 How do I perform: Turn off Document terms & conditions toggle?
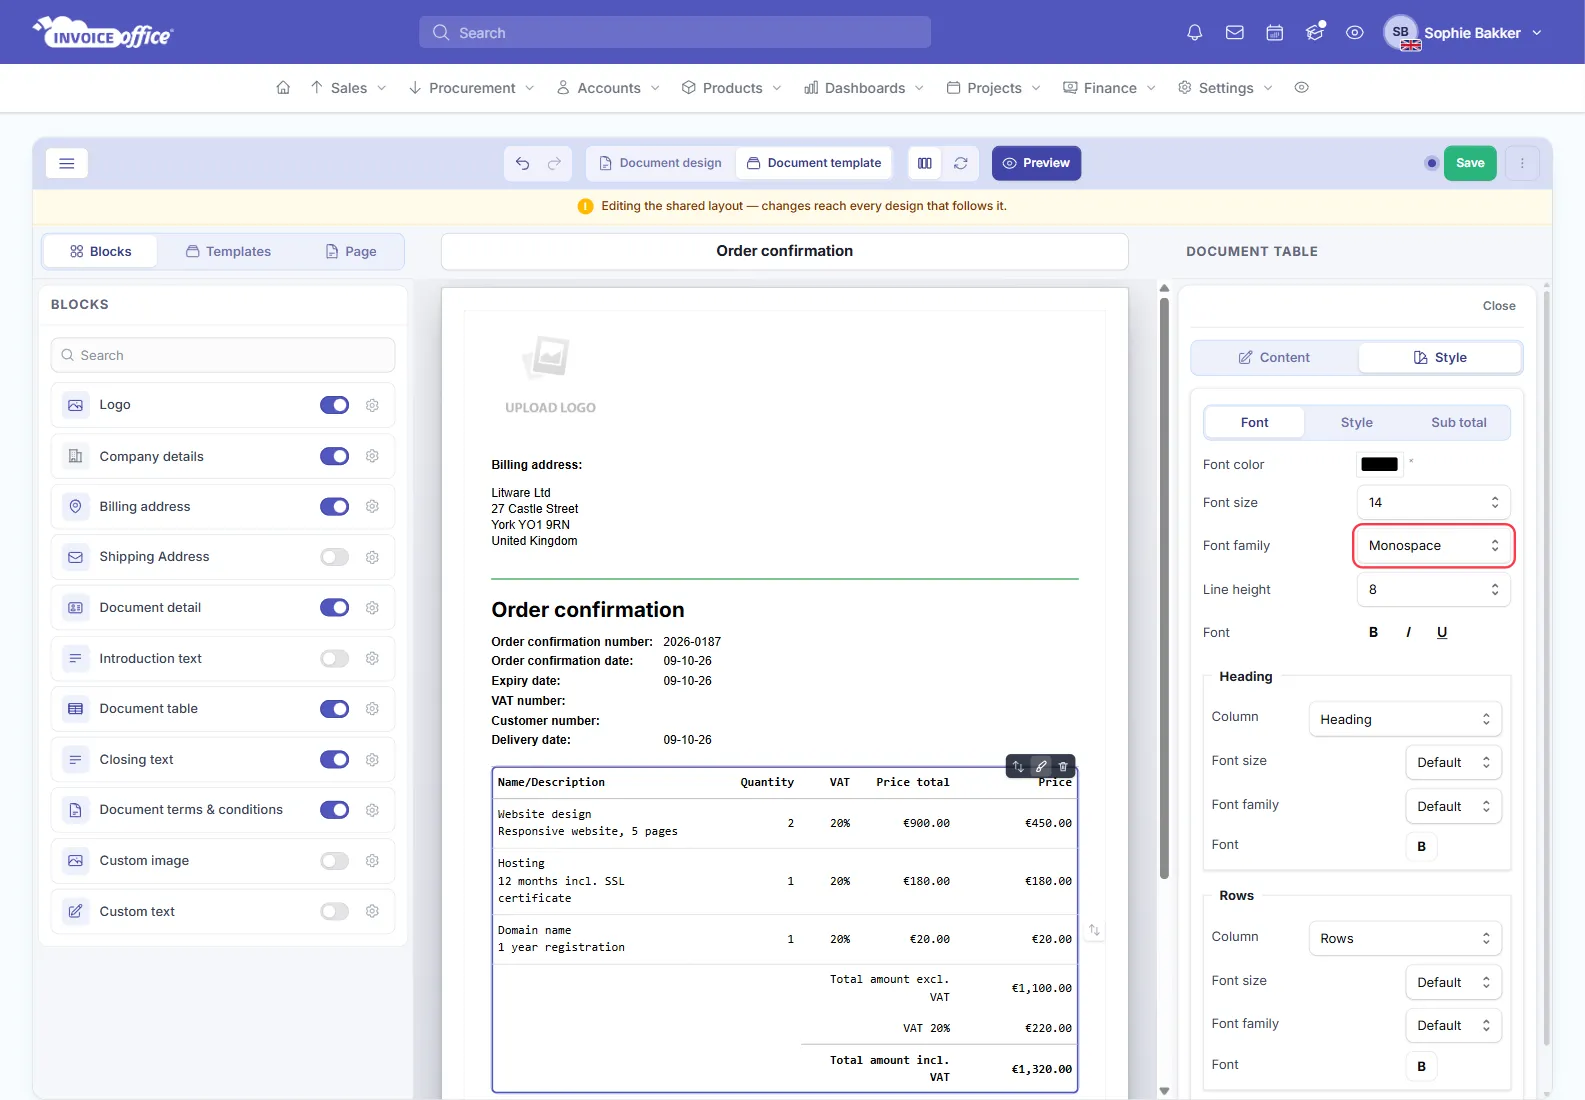point(334,810)
